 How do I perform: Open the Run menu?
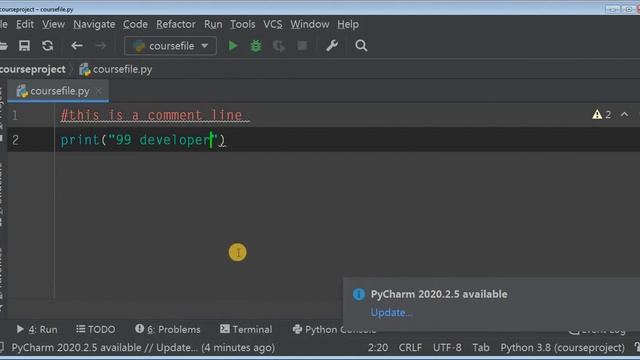click(x=213, y=24)
